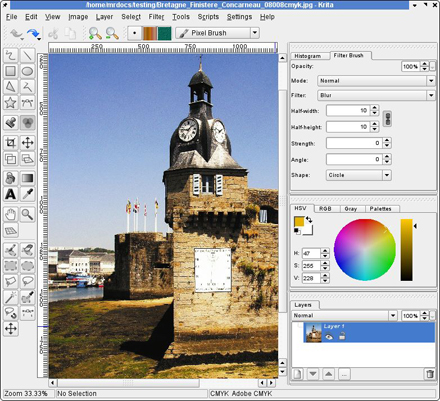Viewport: 440px width, 401px height.
Task: Select the Polygon tool
Action: pyautogui.click(x=11, y=87)
